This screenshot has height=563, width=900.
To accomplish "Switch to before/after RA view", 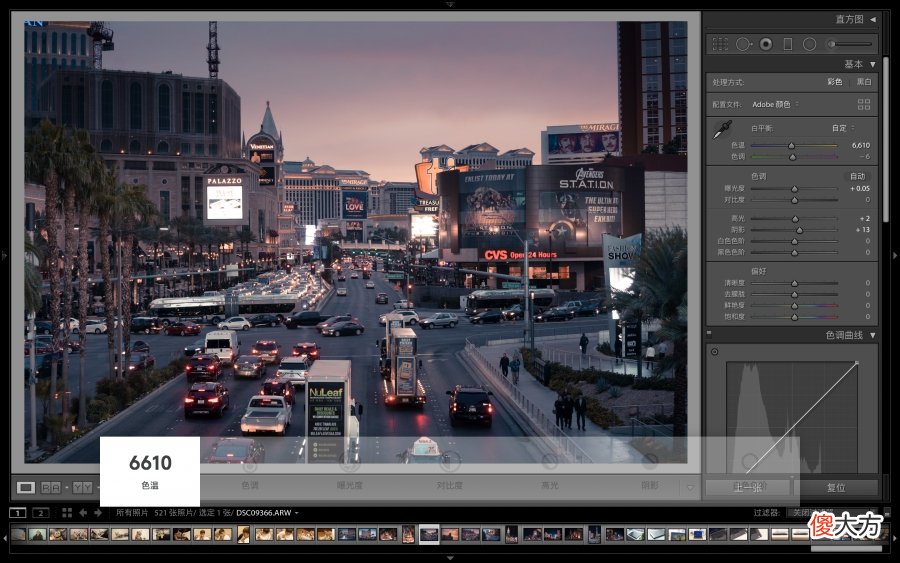I will point(51,487).
